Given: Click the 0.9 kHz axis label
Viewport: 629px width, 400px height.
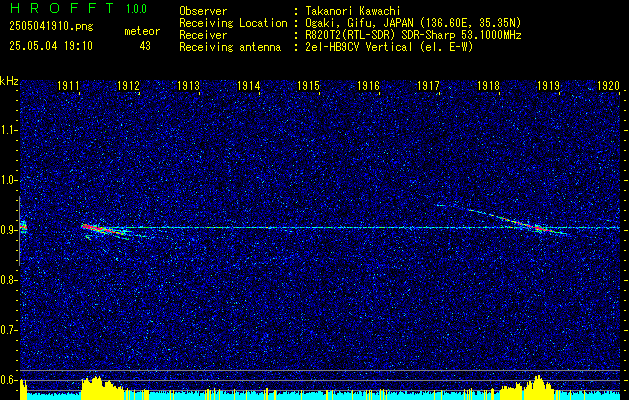Looking at the screenshot, I should pyautogui.click(x=9, y=230).
